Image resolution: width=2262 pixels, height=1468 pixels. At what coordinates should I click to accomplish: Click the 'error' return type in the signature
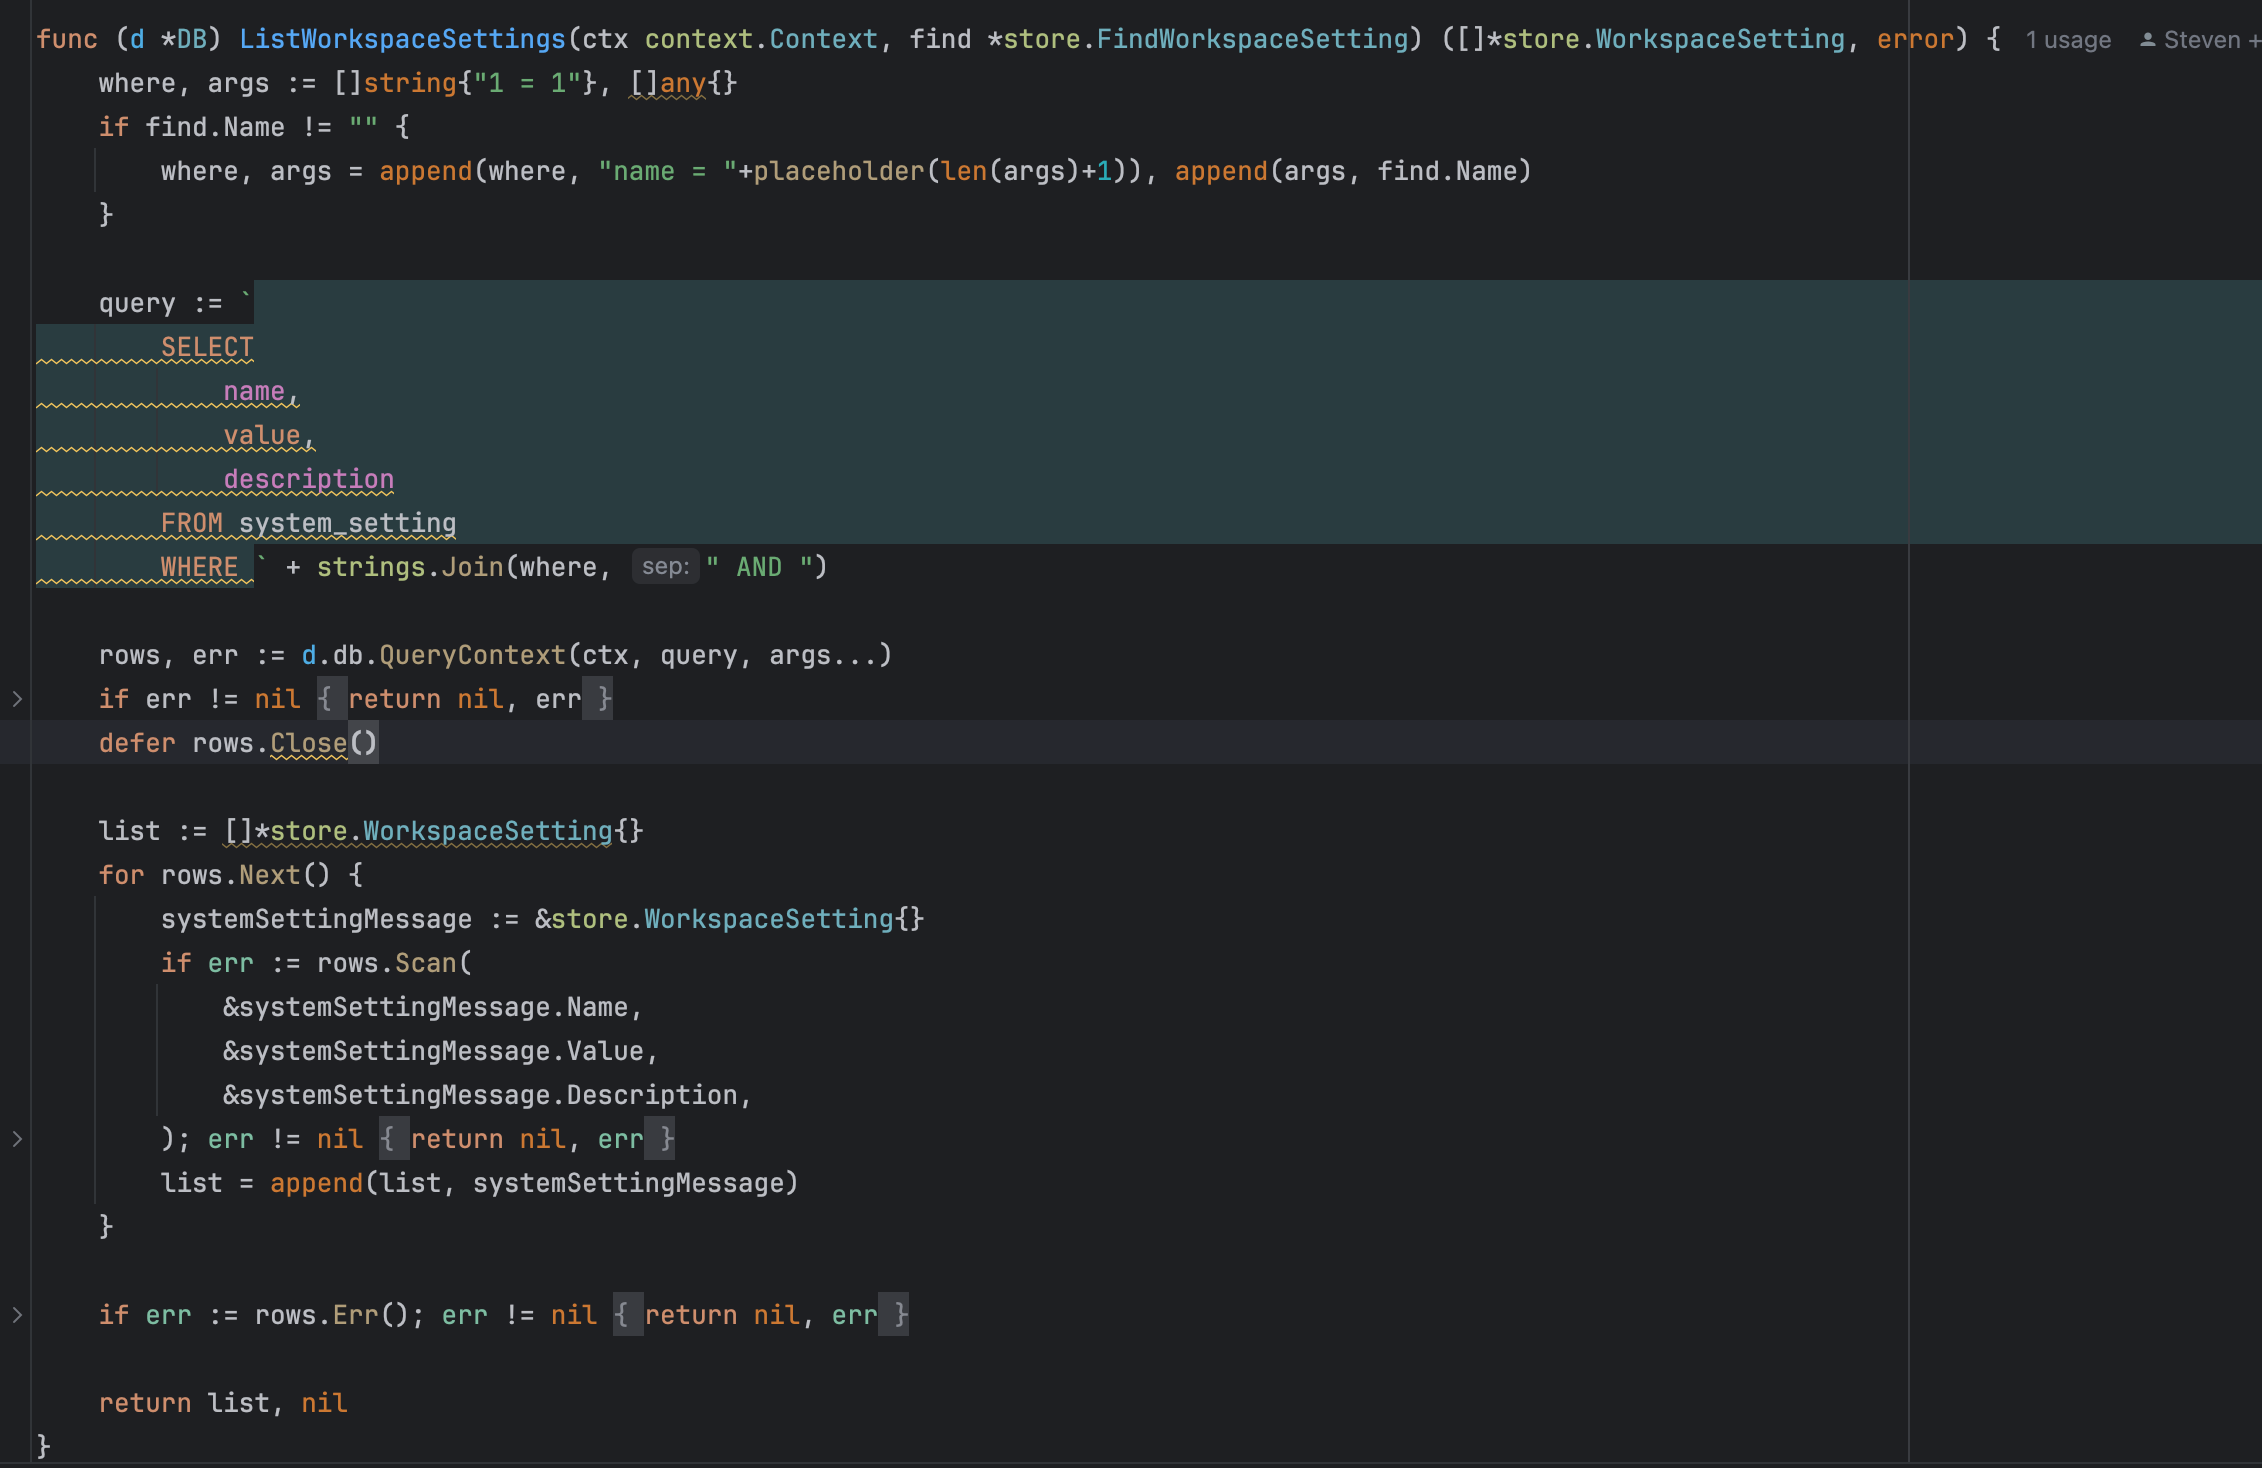(1915, 39)
